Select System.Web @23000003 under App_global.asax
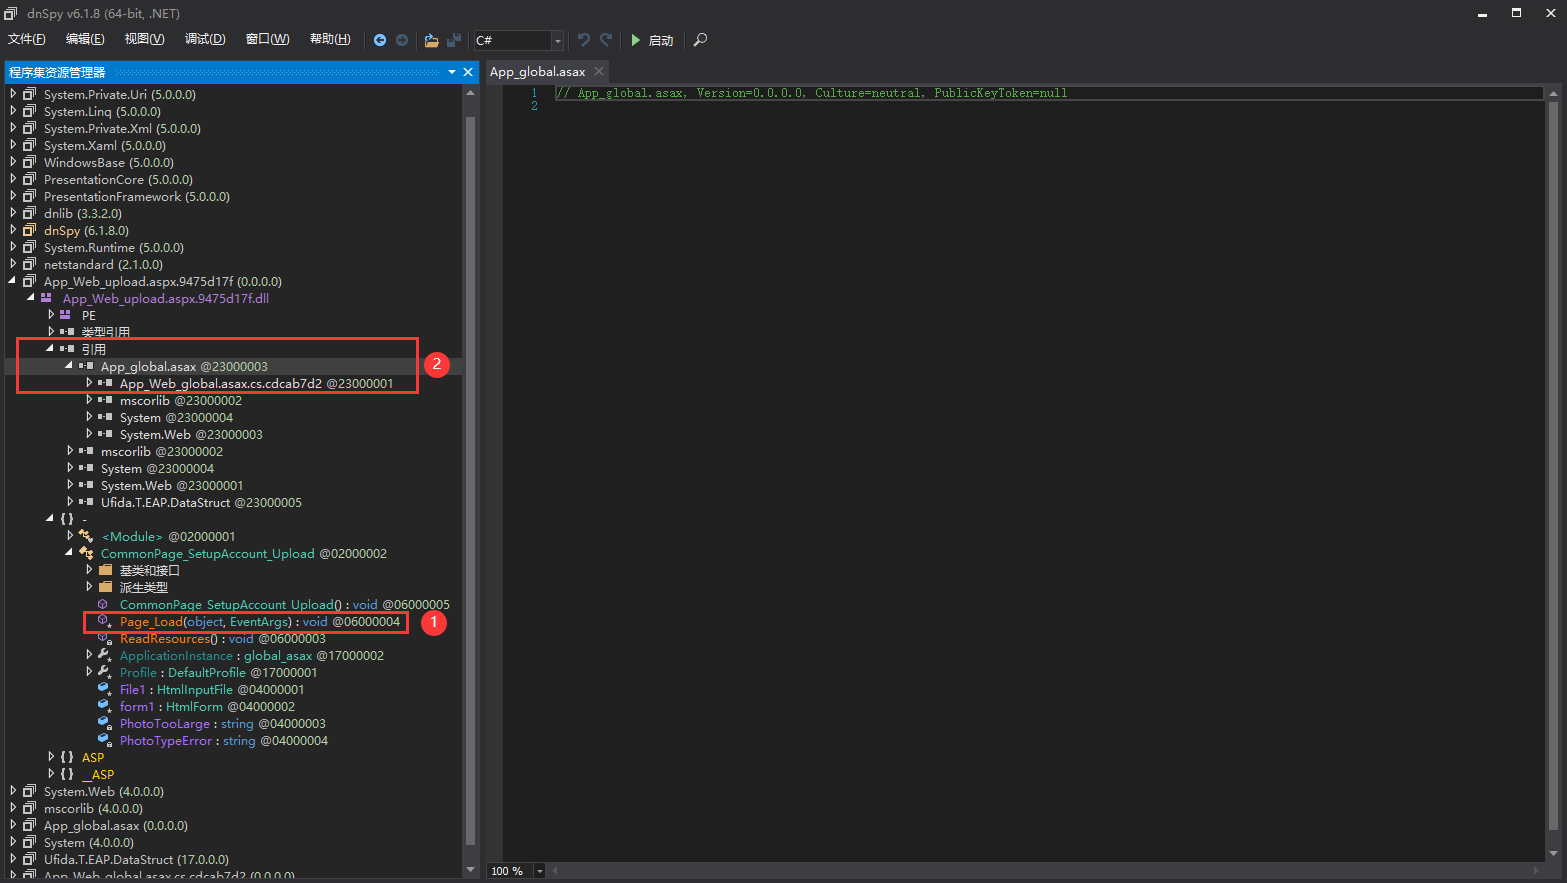The height and width of the screenshot is (883, 1567). click(191, 434)
